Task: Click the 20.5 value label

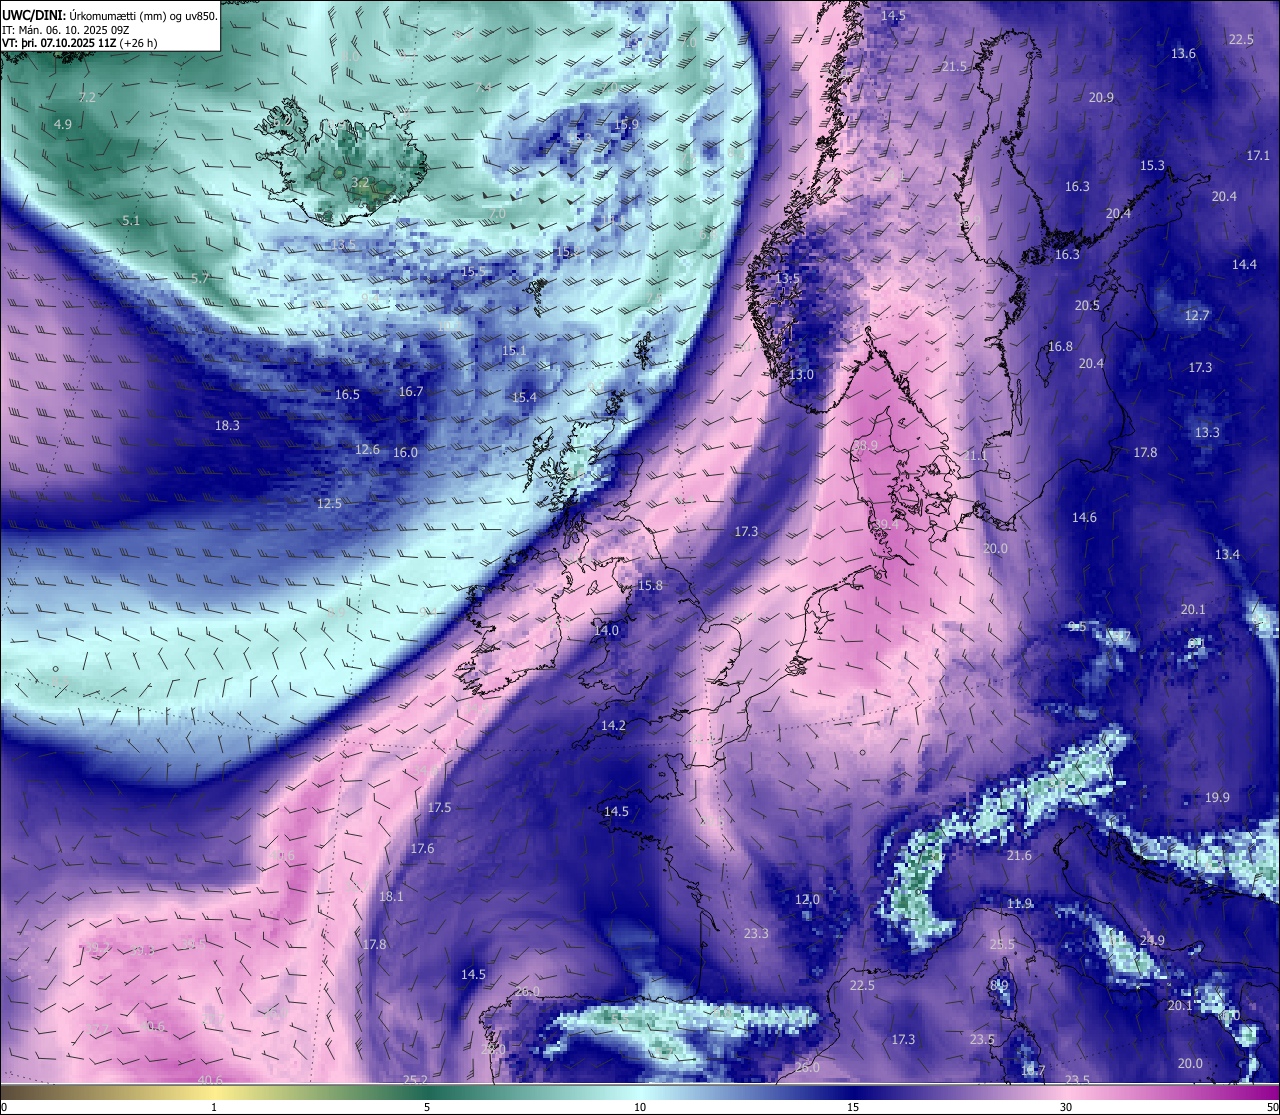Action: point(1087,305)
